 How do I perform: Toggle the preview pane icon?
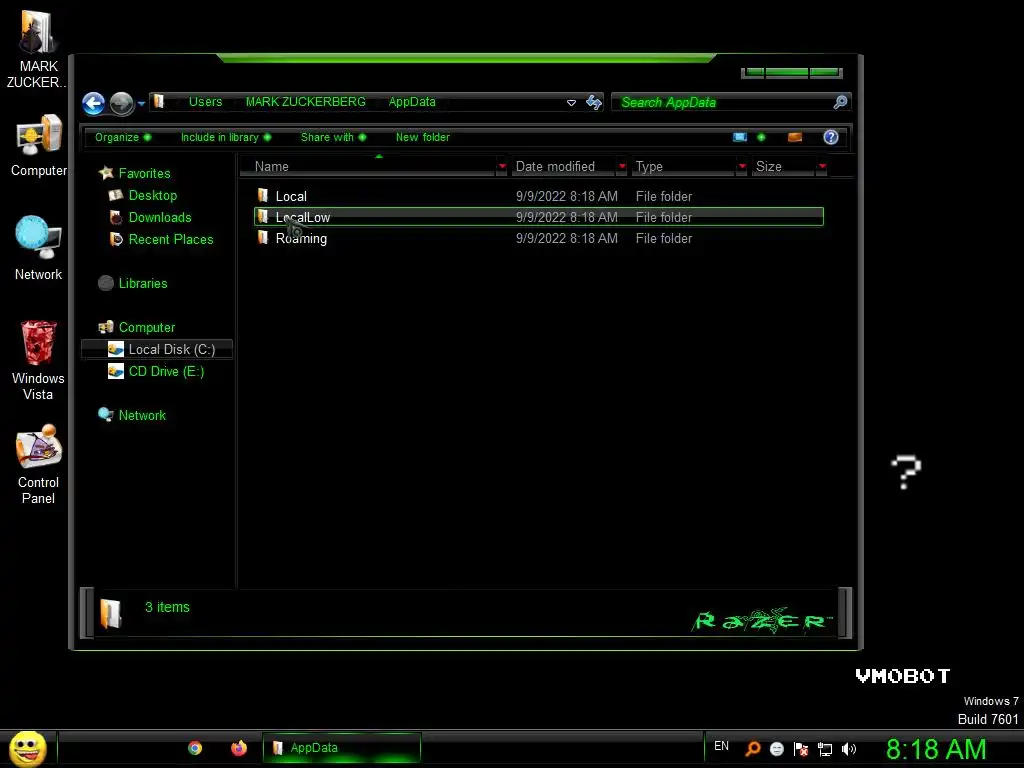[795, 137]
